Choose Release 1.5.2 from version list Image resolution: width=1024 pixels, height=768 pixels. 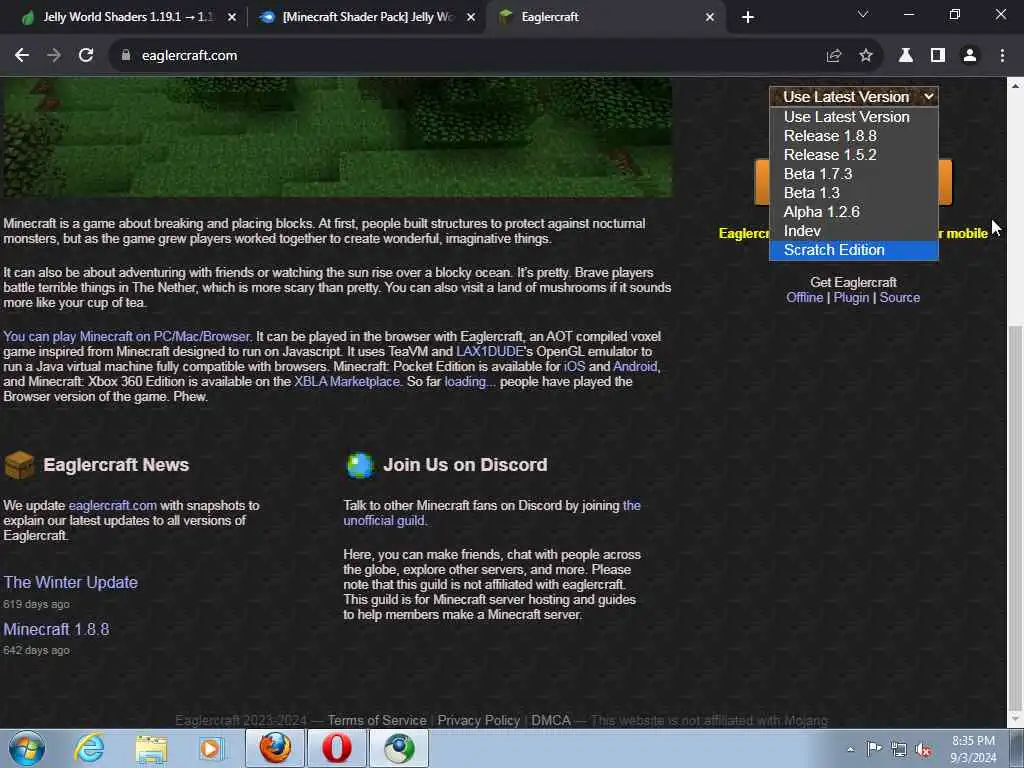point(854,155)
